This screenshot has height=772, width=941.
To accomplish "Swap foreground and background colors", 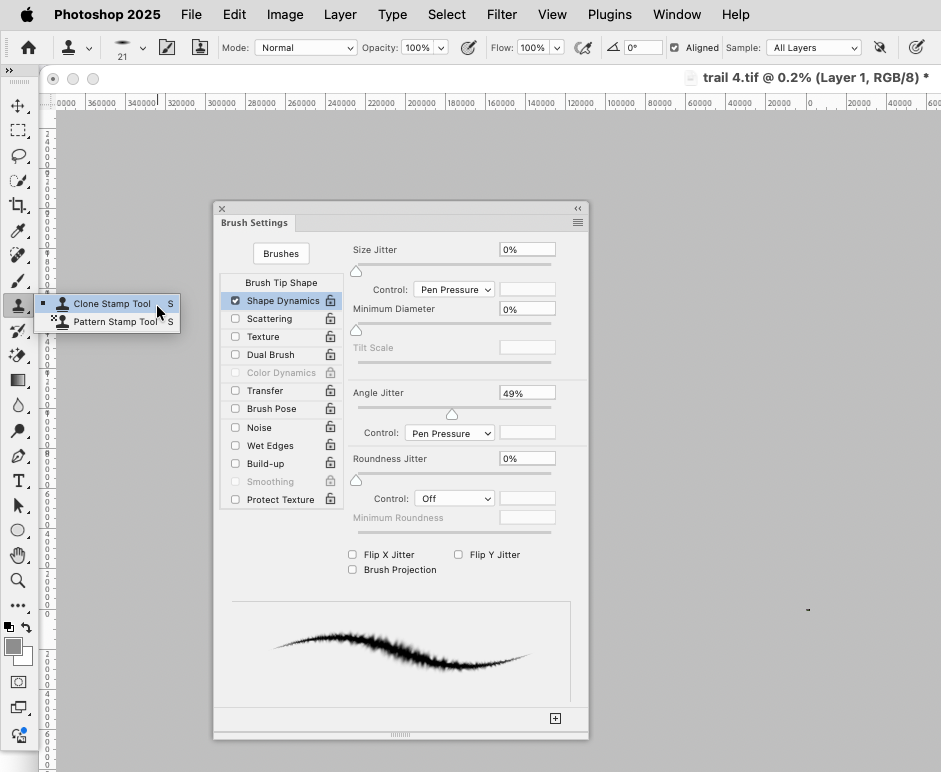I will 26,627.
